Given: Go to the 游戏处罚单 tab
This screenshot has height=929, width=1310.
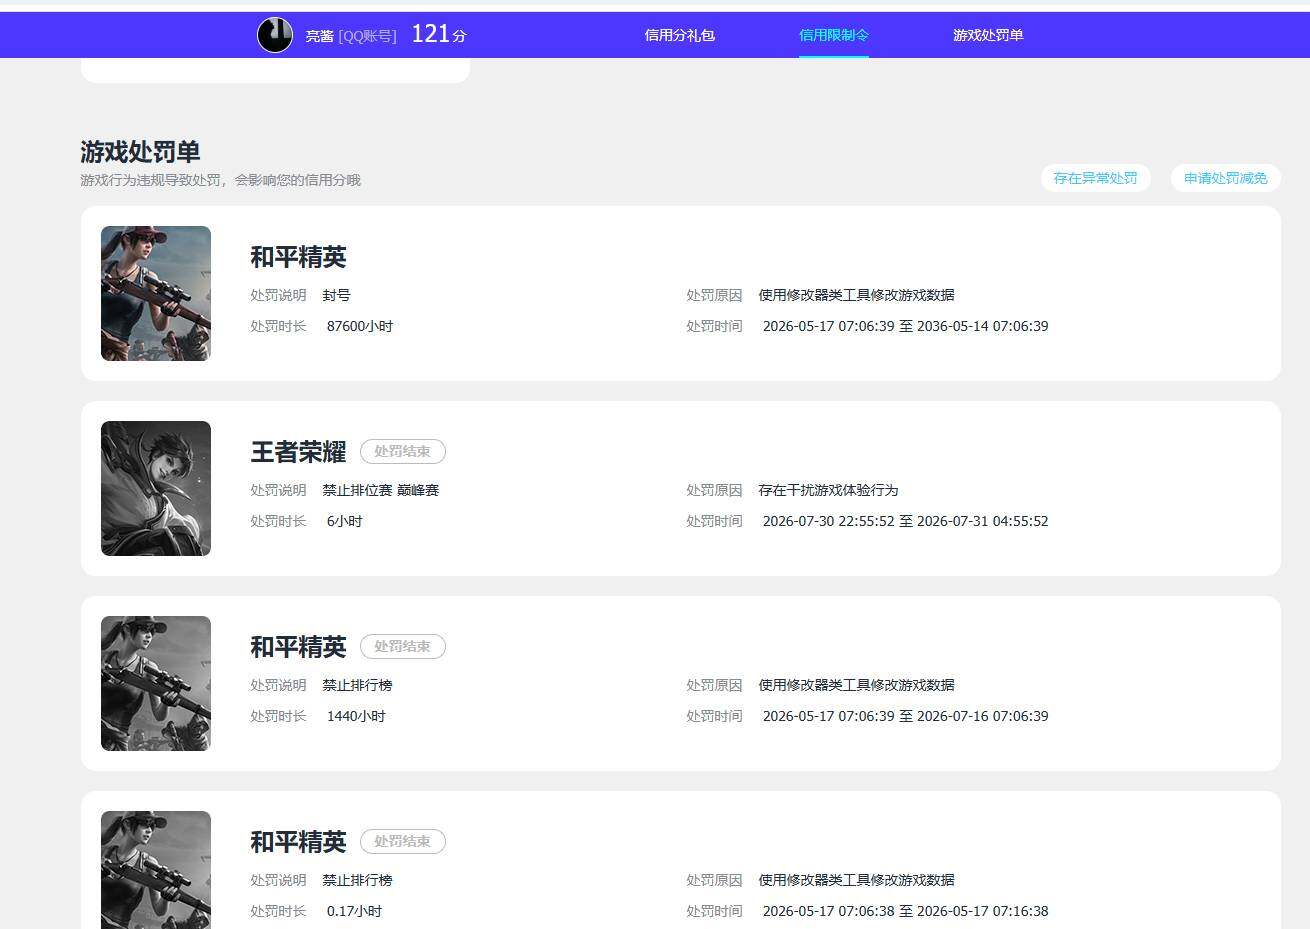Looking at the screenshot, I should tap(988, 35).
